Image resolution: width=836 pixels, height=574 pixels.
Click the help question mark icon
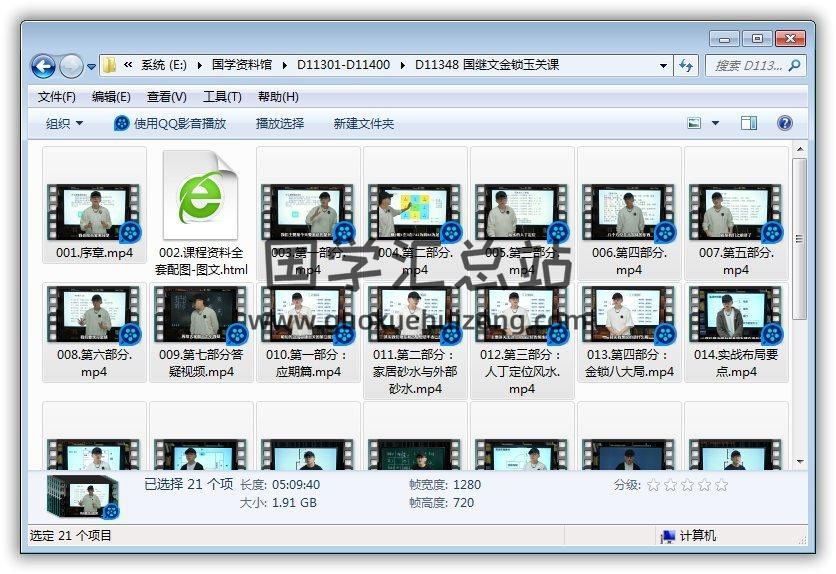pos(785,123)
